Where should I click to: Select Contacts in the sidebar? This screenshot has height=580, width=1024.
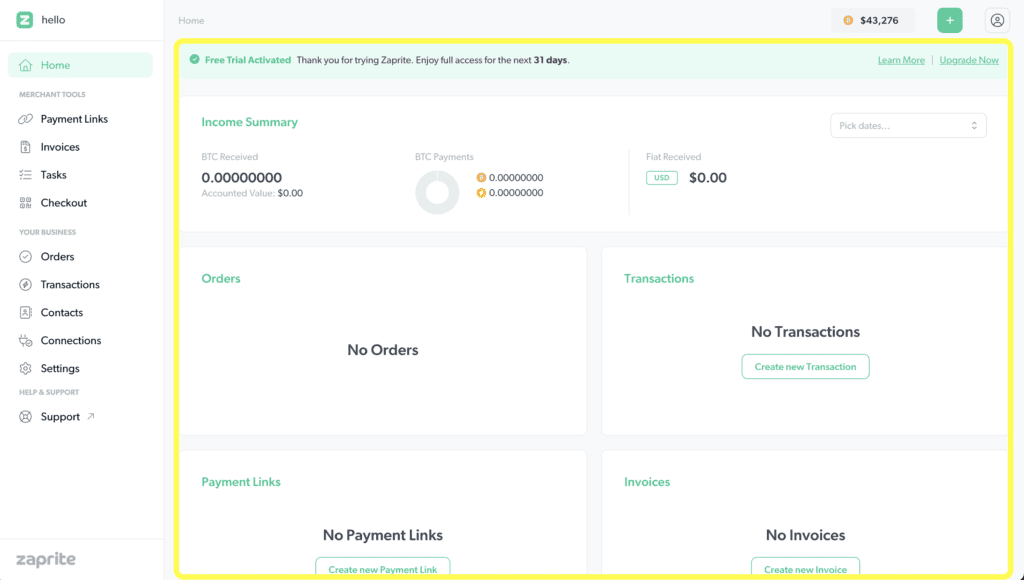click(61, 313)
